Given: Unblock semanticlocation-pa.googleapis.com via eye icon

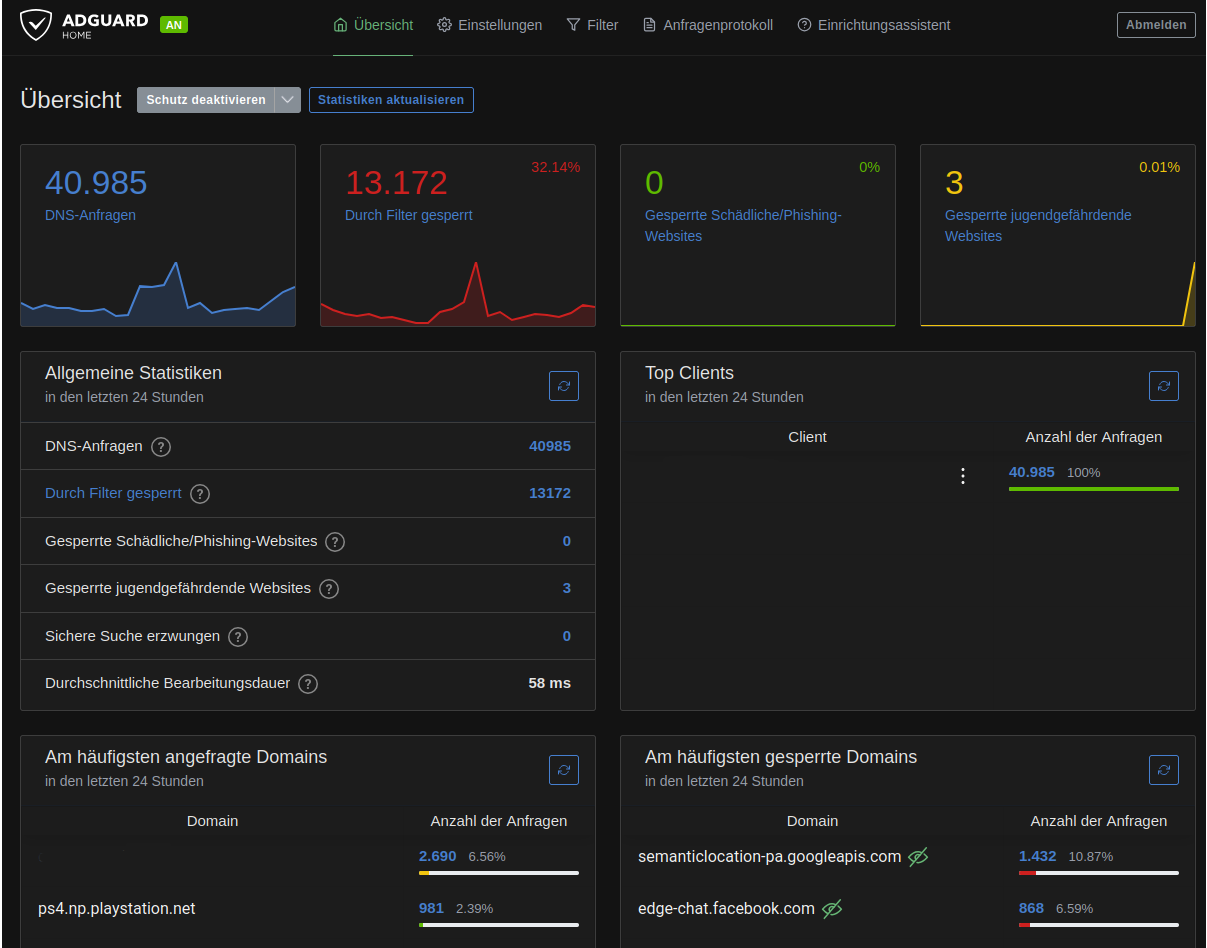Looking at the screenshot, I should coord(919,857).
